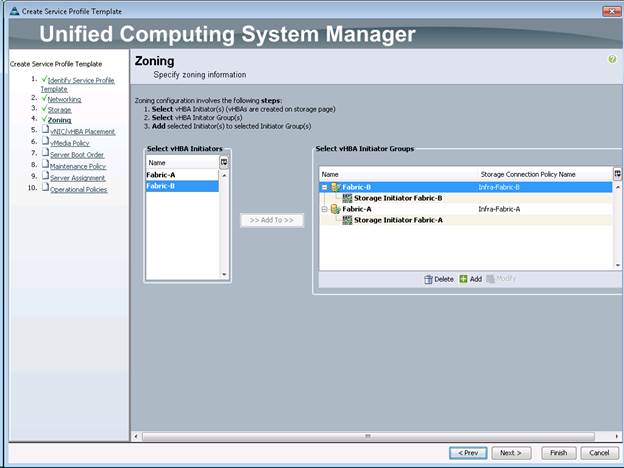Image resolution: width=624 pixels, height=468 pixels.
Task: Click the Finish button
Action: tap(559, 453)
